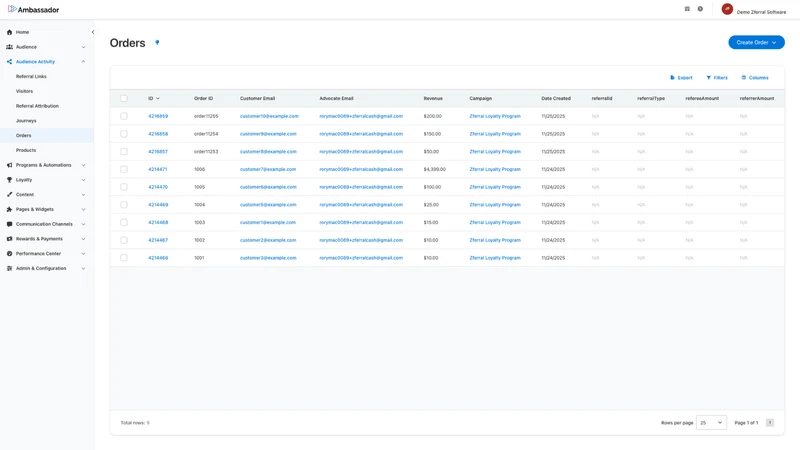The height and width of the screenshot is (450, 800).
Task: Click the Rewards & Payments money icon
Action: 9,239
